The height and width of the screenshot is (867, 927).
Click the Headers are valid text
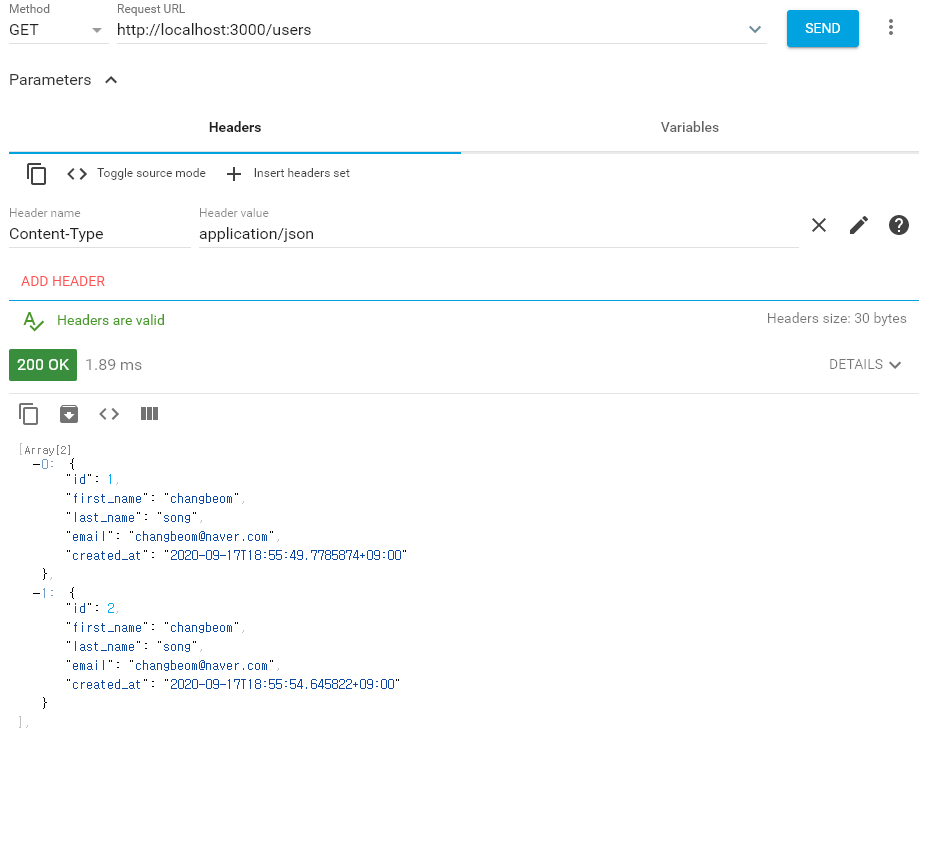[111, 320]
